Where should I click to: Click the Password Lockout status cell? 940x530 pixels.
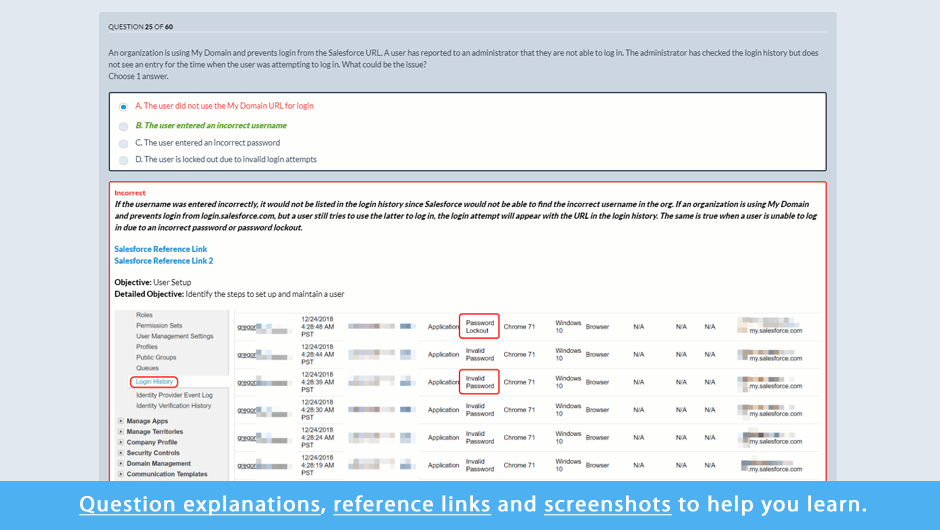[479, 326]
